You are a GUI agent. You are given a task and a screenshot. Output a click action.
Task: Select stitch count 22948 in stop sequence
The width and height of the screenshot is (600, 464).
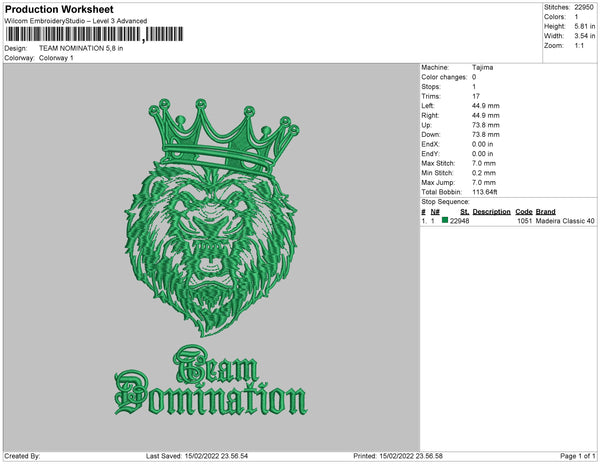[460, 221]
